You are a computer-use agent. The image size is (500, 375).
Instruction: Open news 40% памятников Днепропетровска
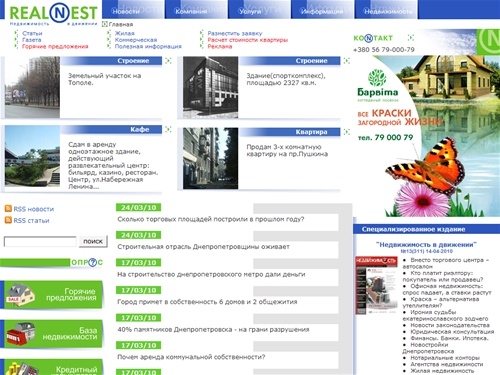(213, 329)
